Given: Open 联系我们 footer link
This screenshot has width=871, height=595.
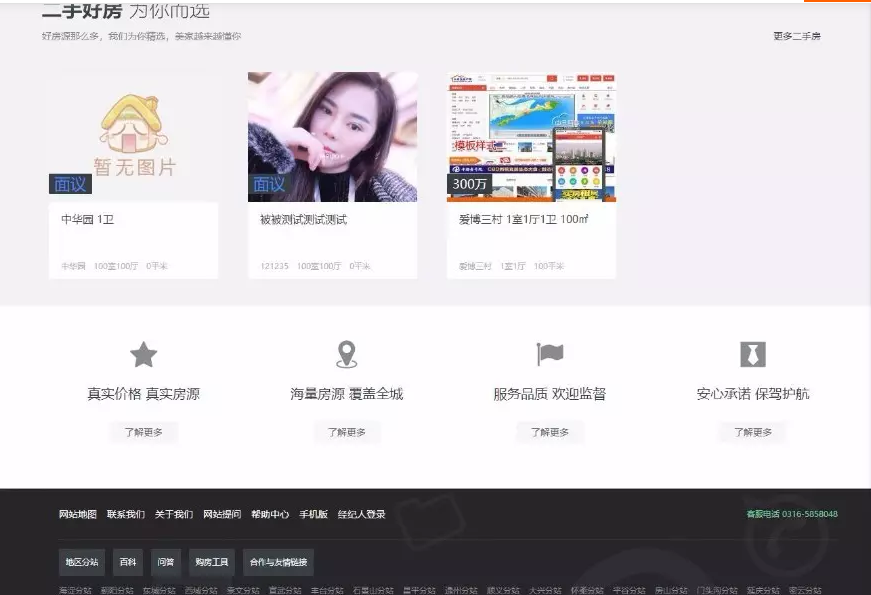Looking at the screenshot, I should (126, 514).
